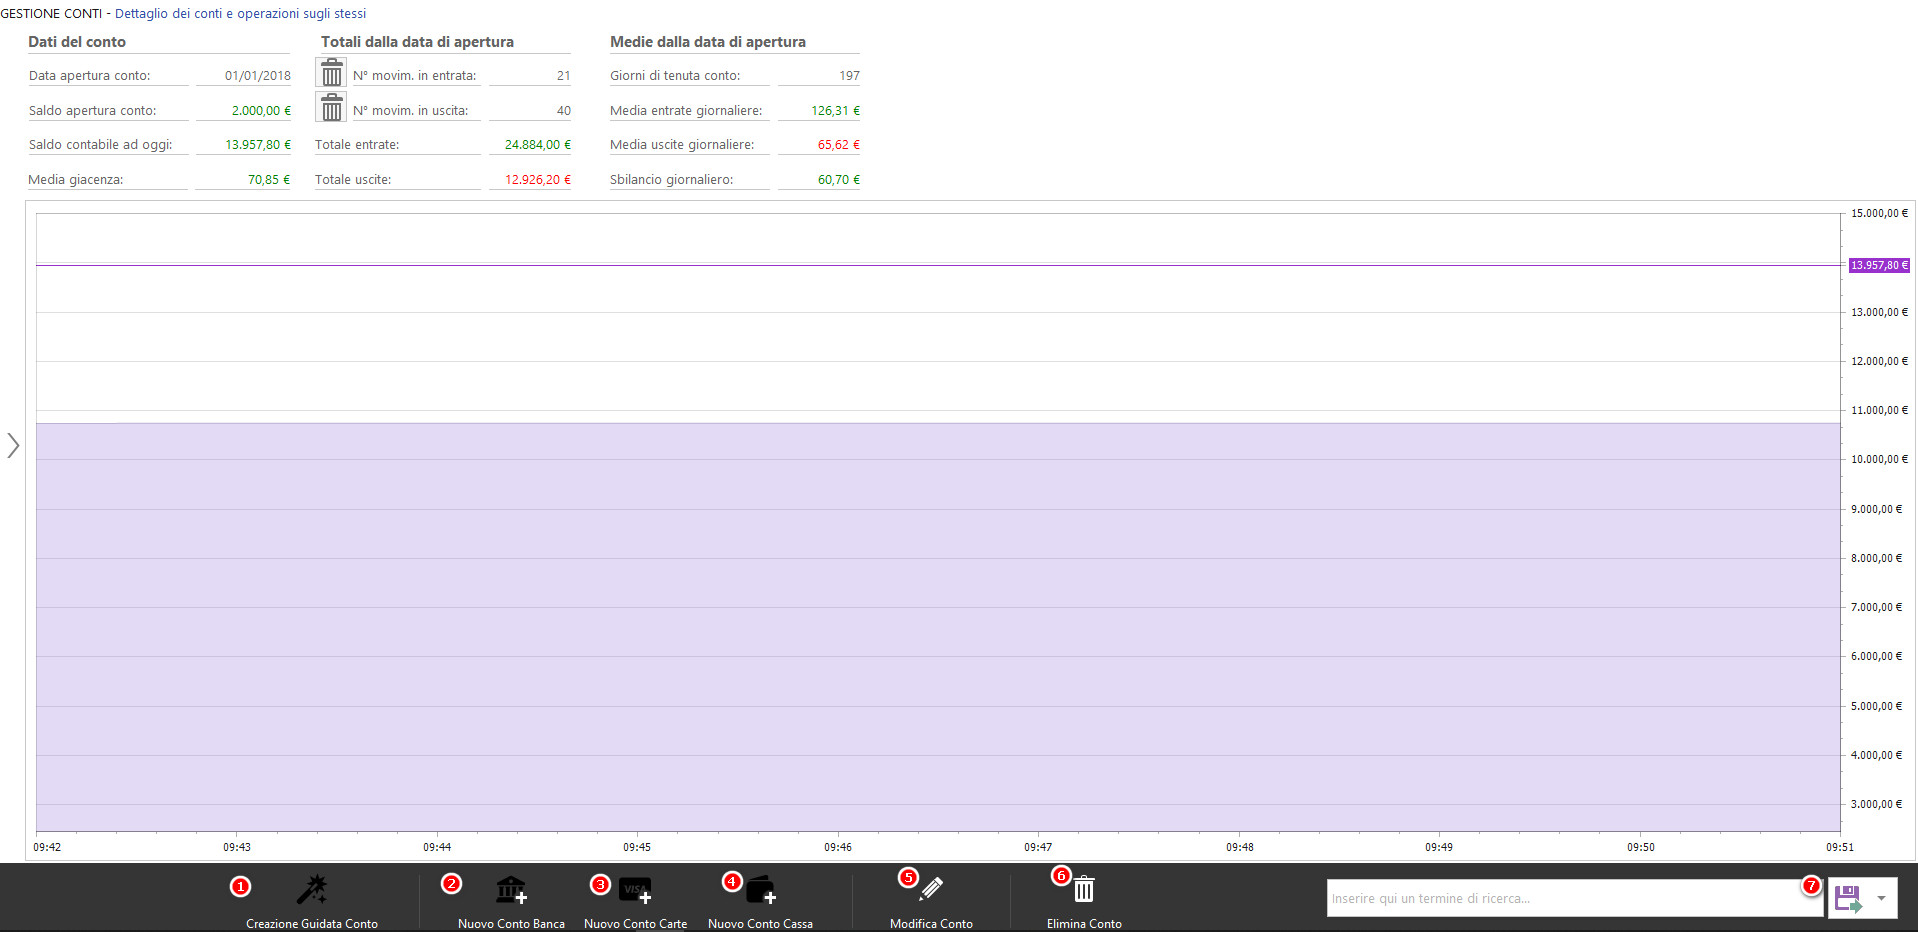Select N° movim. in uscita value 40

click(564, 111)
